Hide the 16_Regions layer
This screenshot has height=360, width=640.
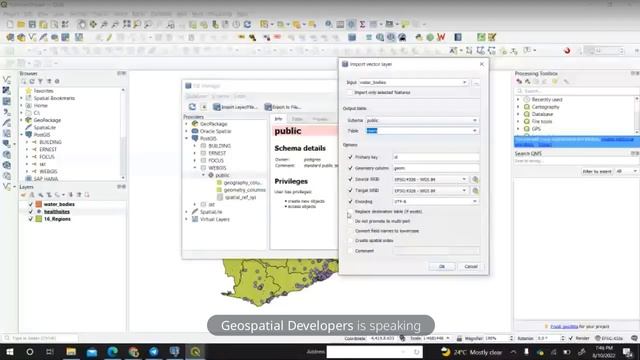point(31,219)
